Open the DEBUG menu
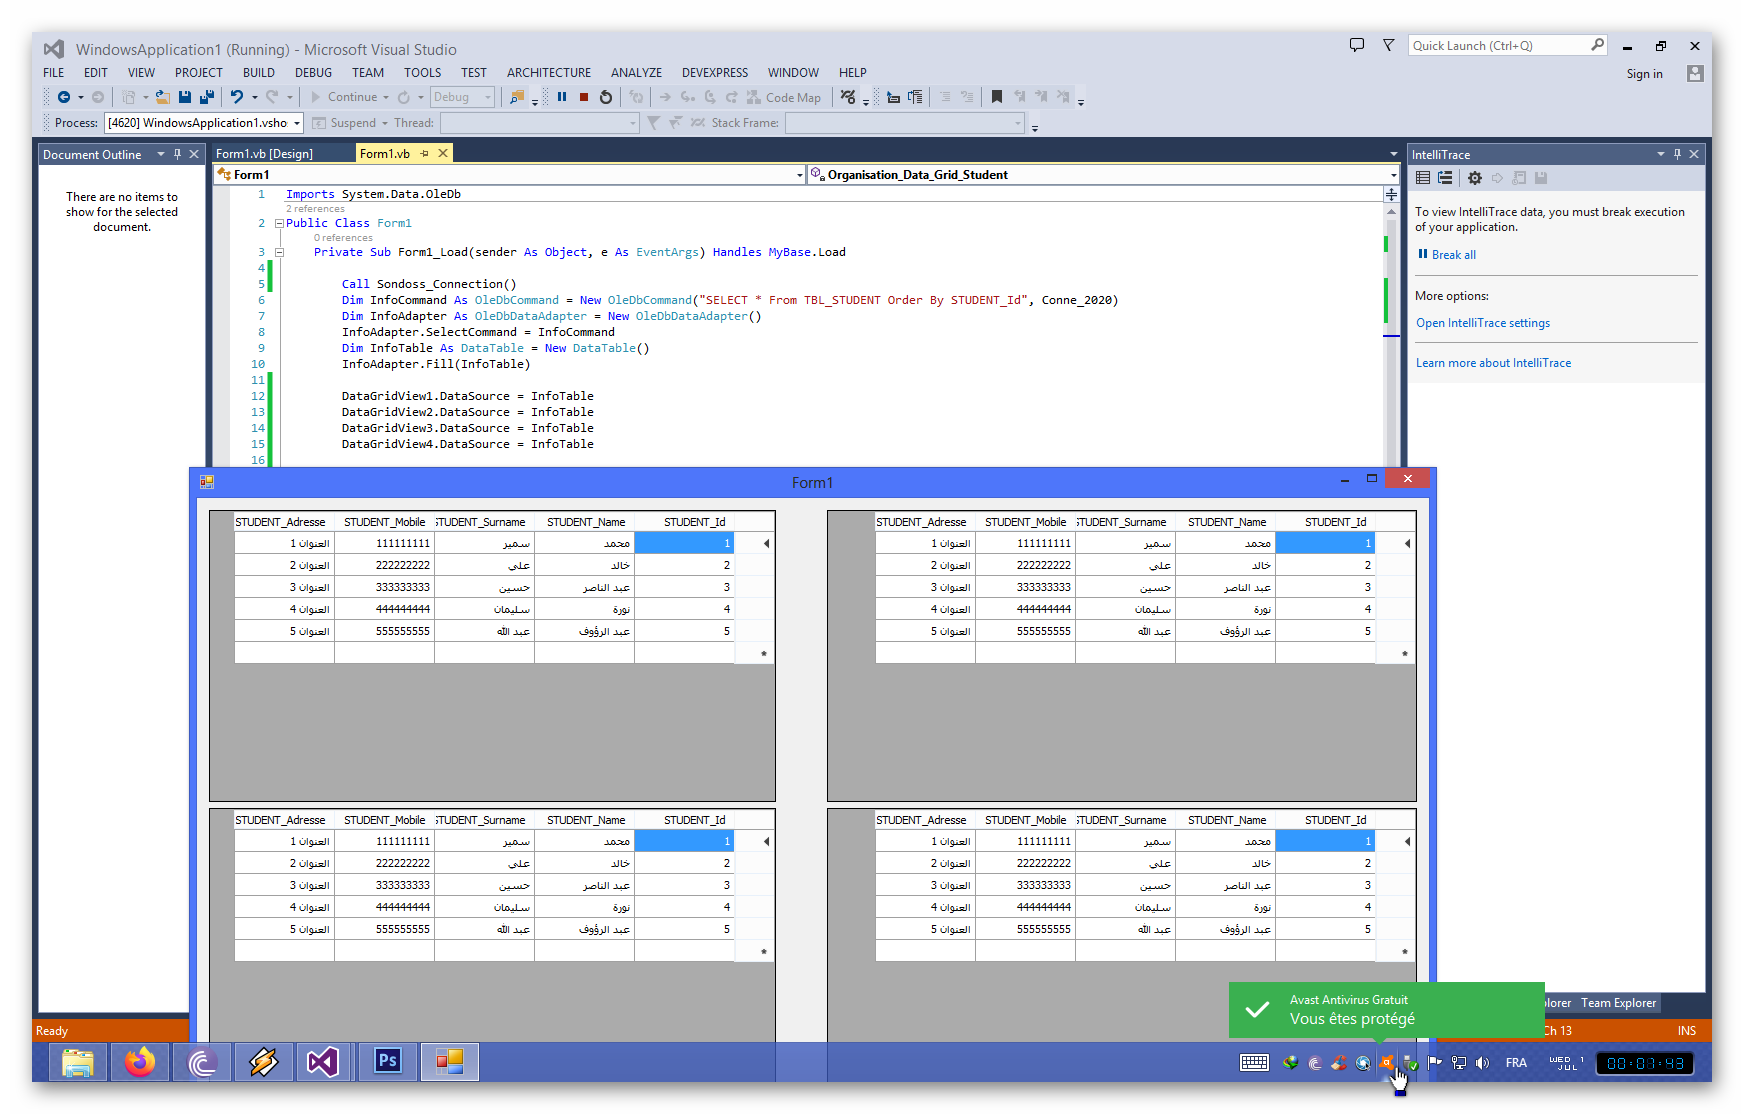1744x1114 pixels. [x=313, y=72]
